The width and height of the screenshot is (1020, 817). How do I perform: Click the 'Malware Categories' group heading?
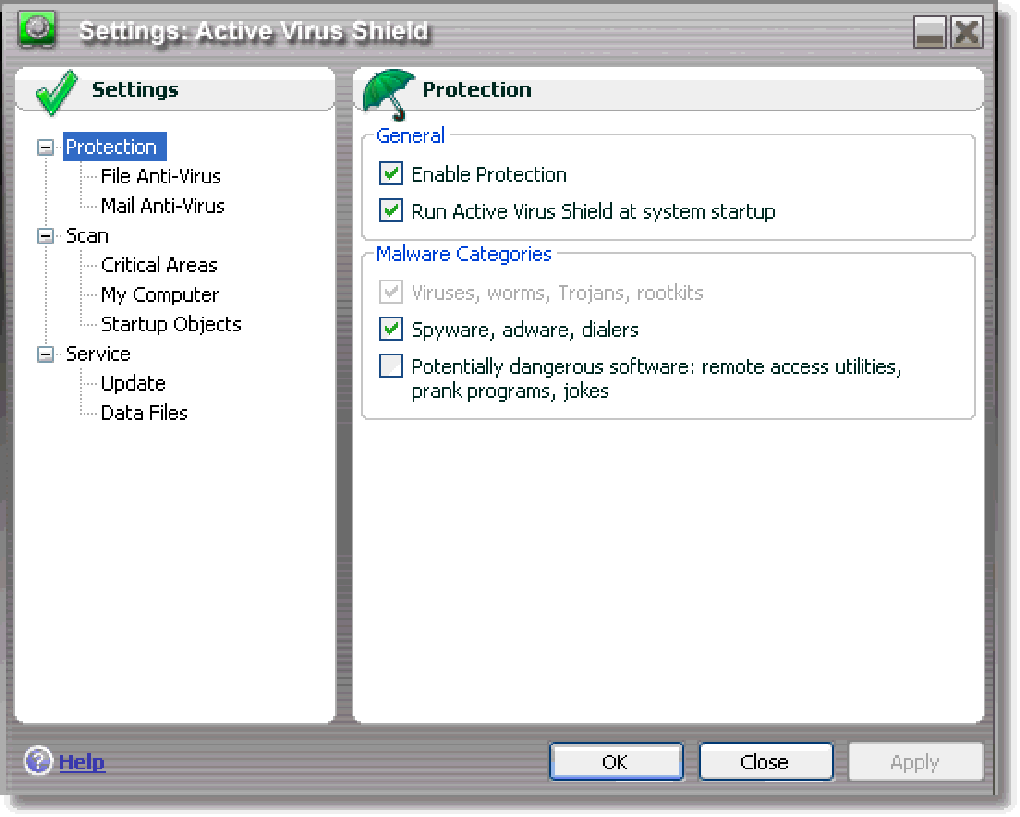coord(464,254)
